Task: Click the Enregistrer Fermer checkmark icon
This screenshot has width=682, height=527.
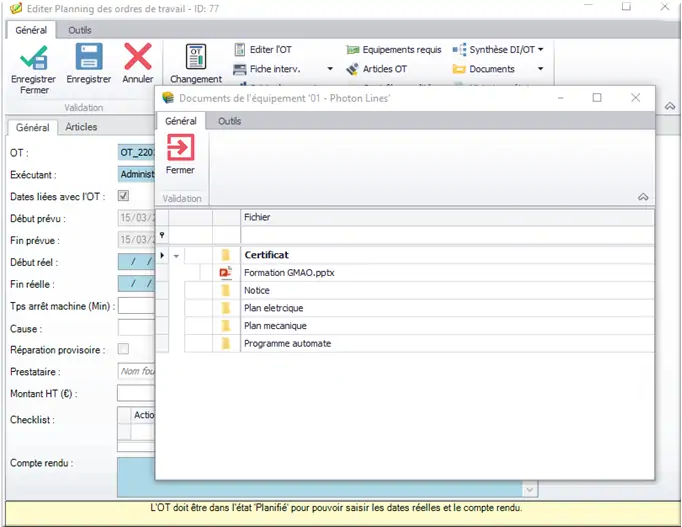Action: [x=33, y=56]
